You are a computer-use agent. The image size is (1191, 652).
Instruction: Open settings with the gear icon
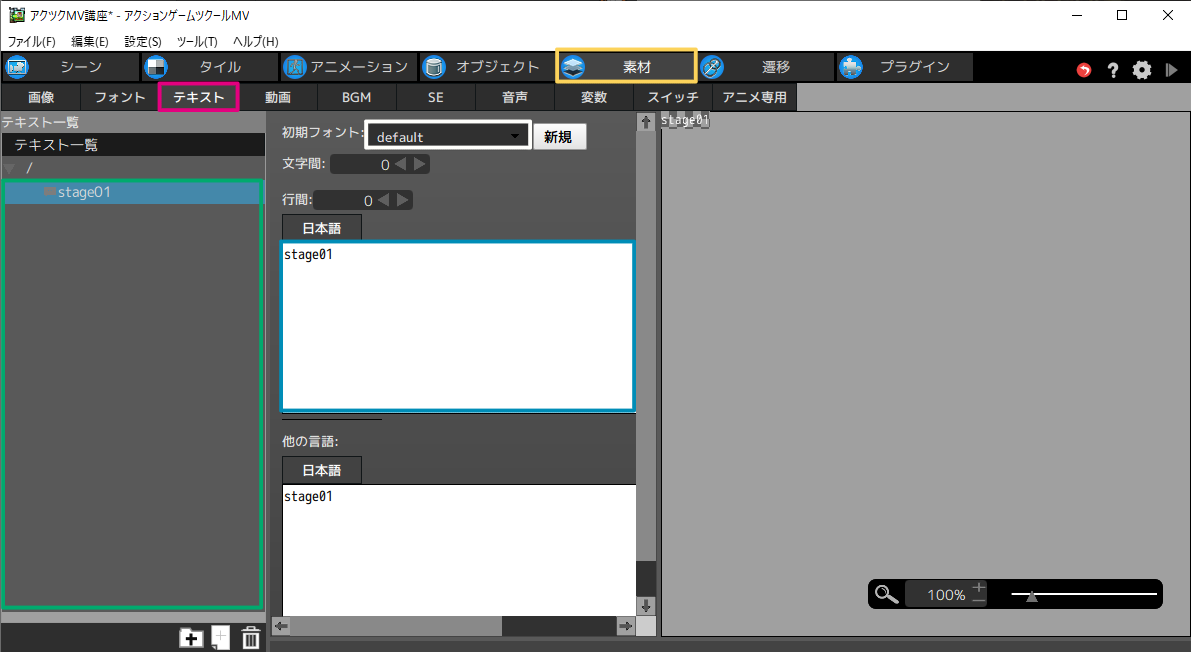pyautogui.click(x=1141, y=70)
